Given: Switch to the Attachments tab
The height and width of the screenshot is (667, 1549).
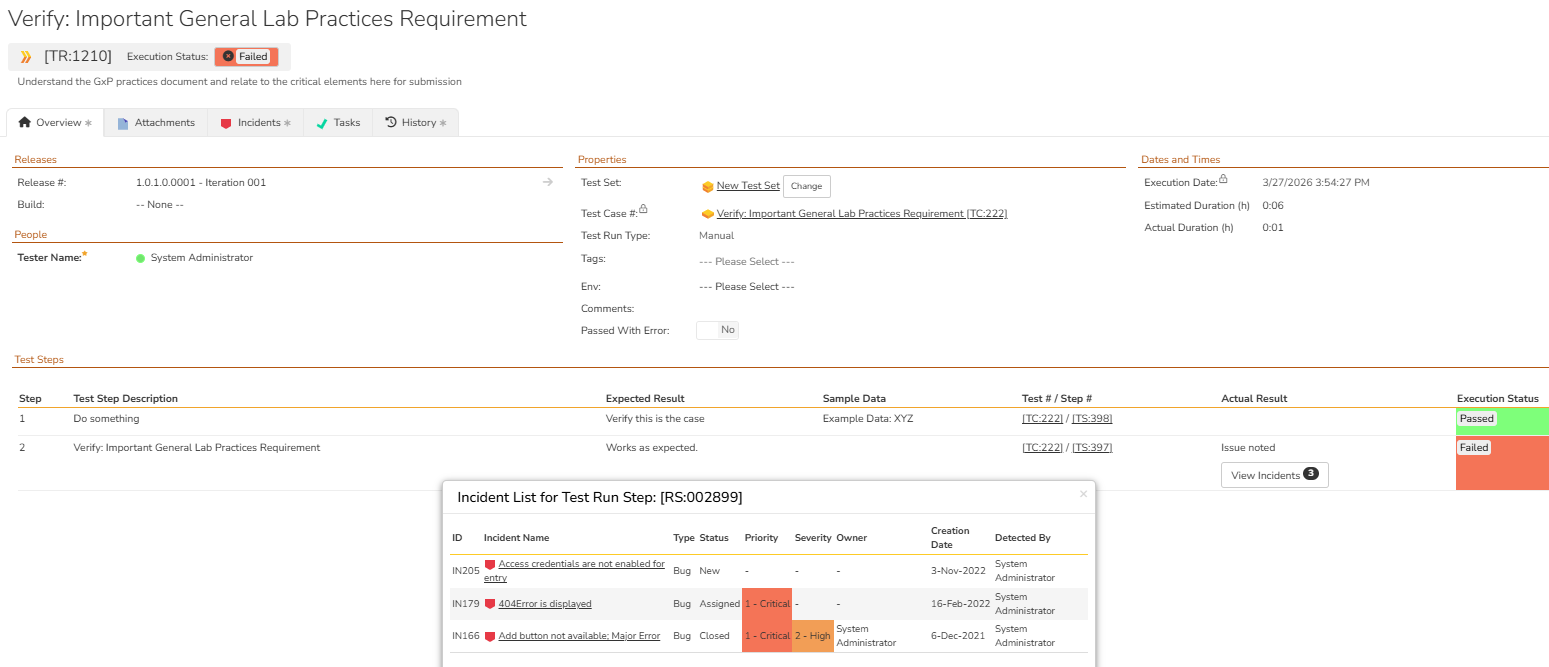Looking at the screenshot, I should coord(156,123).
